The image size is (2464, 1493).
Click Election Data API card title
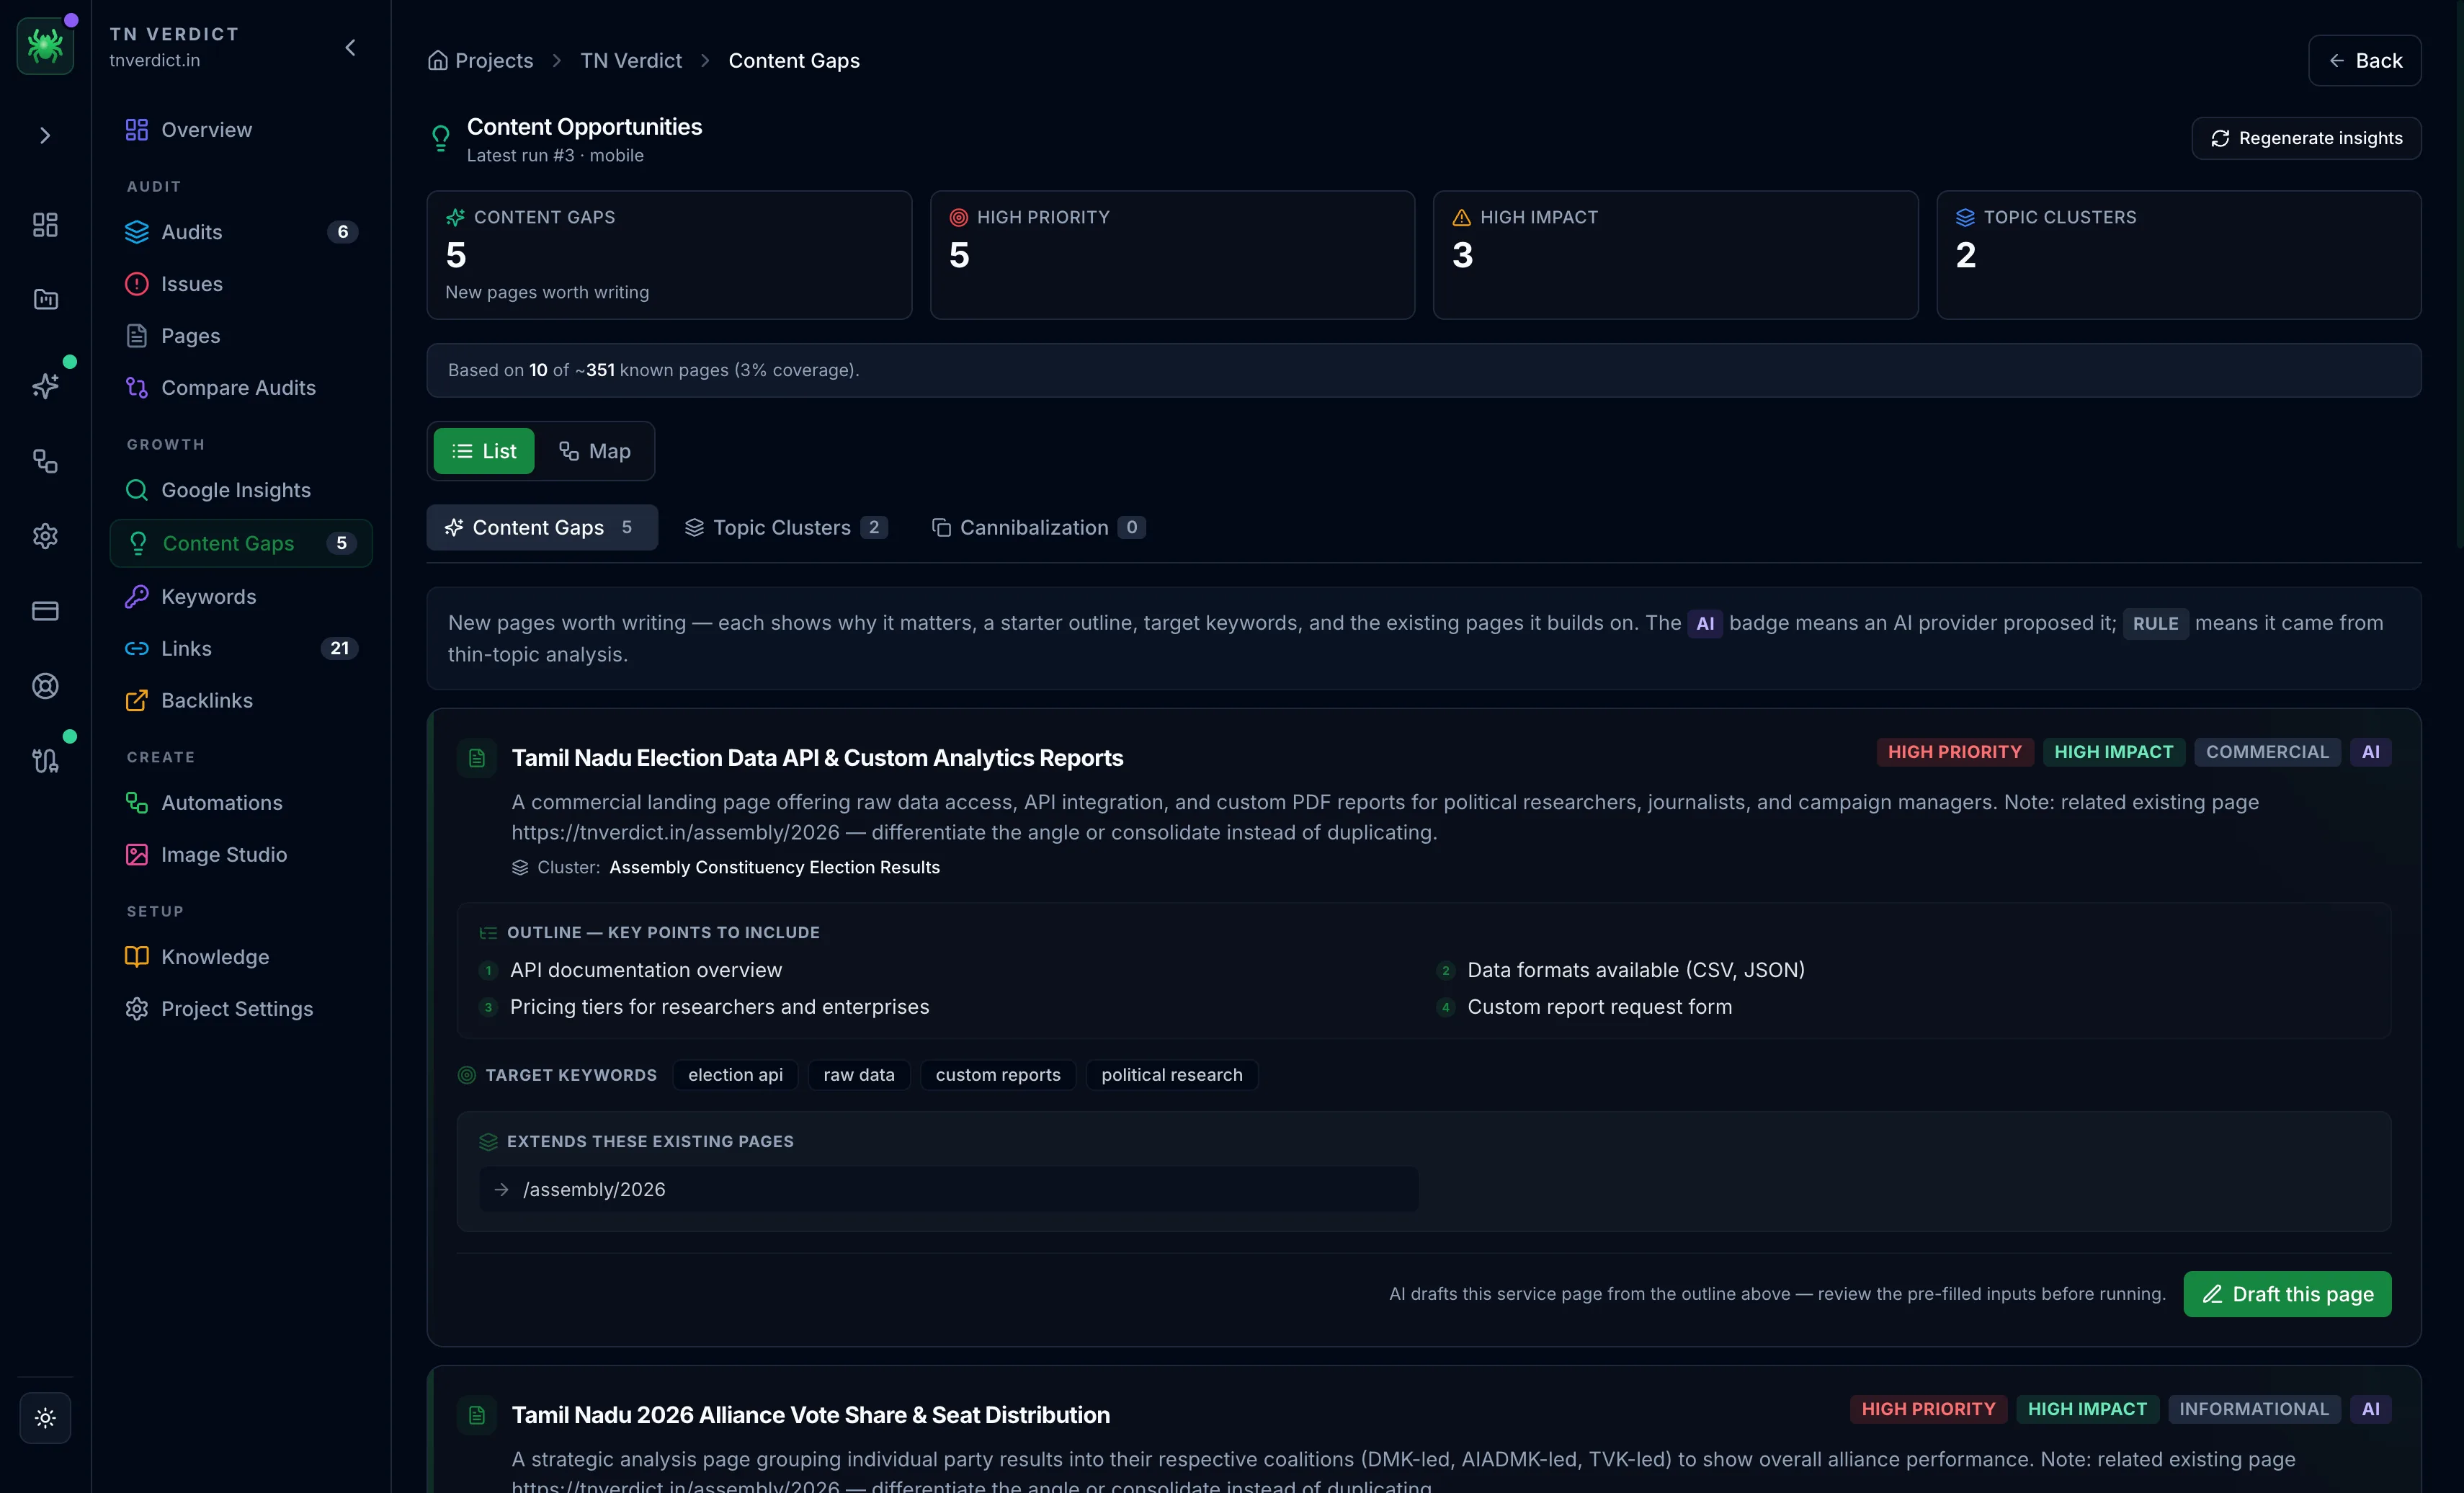[817, 758]
